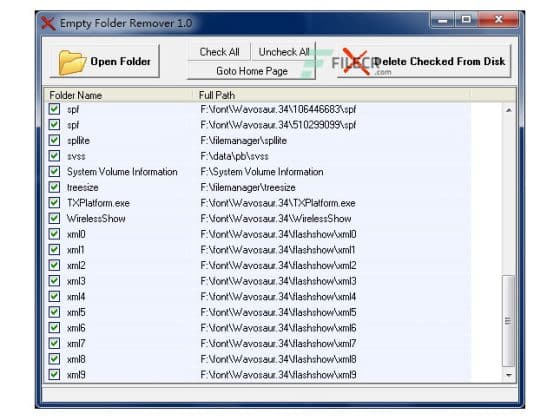Click path ending in flashshow\xml5
Screen dimensions: 560x420
278,312
